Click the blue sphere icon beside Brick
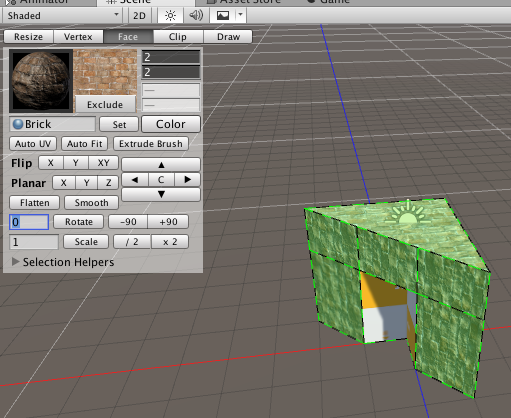Viewport: 511px width, 418px height. 18,124
